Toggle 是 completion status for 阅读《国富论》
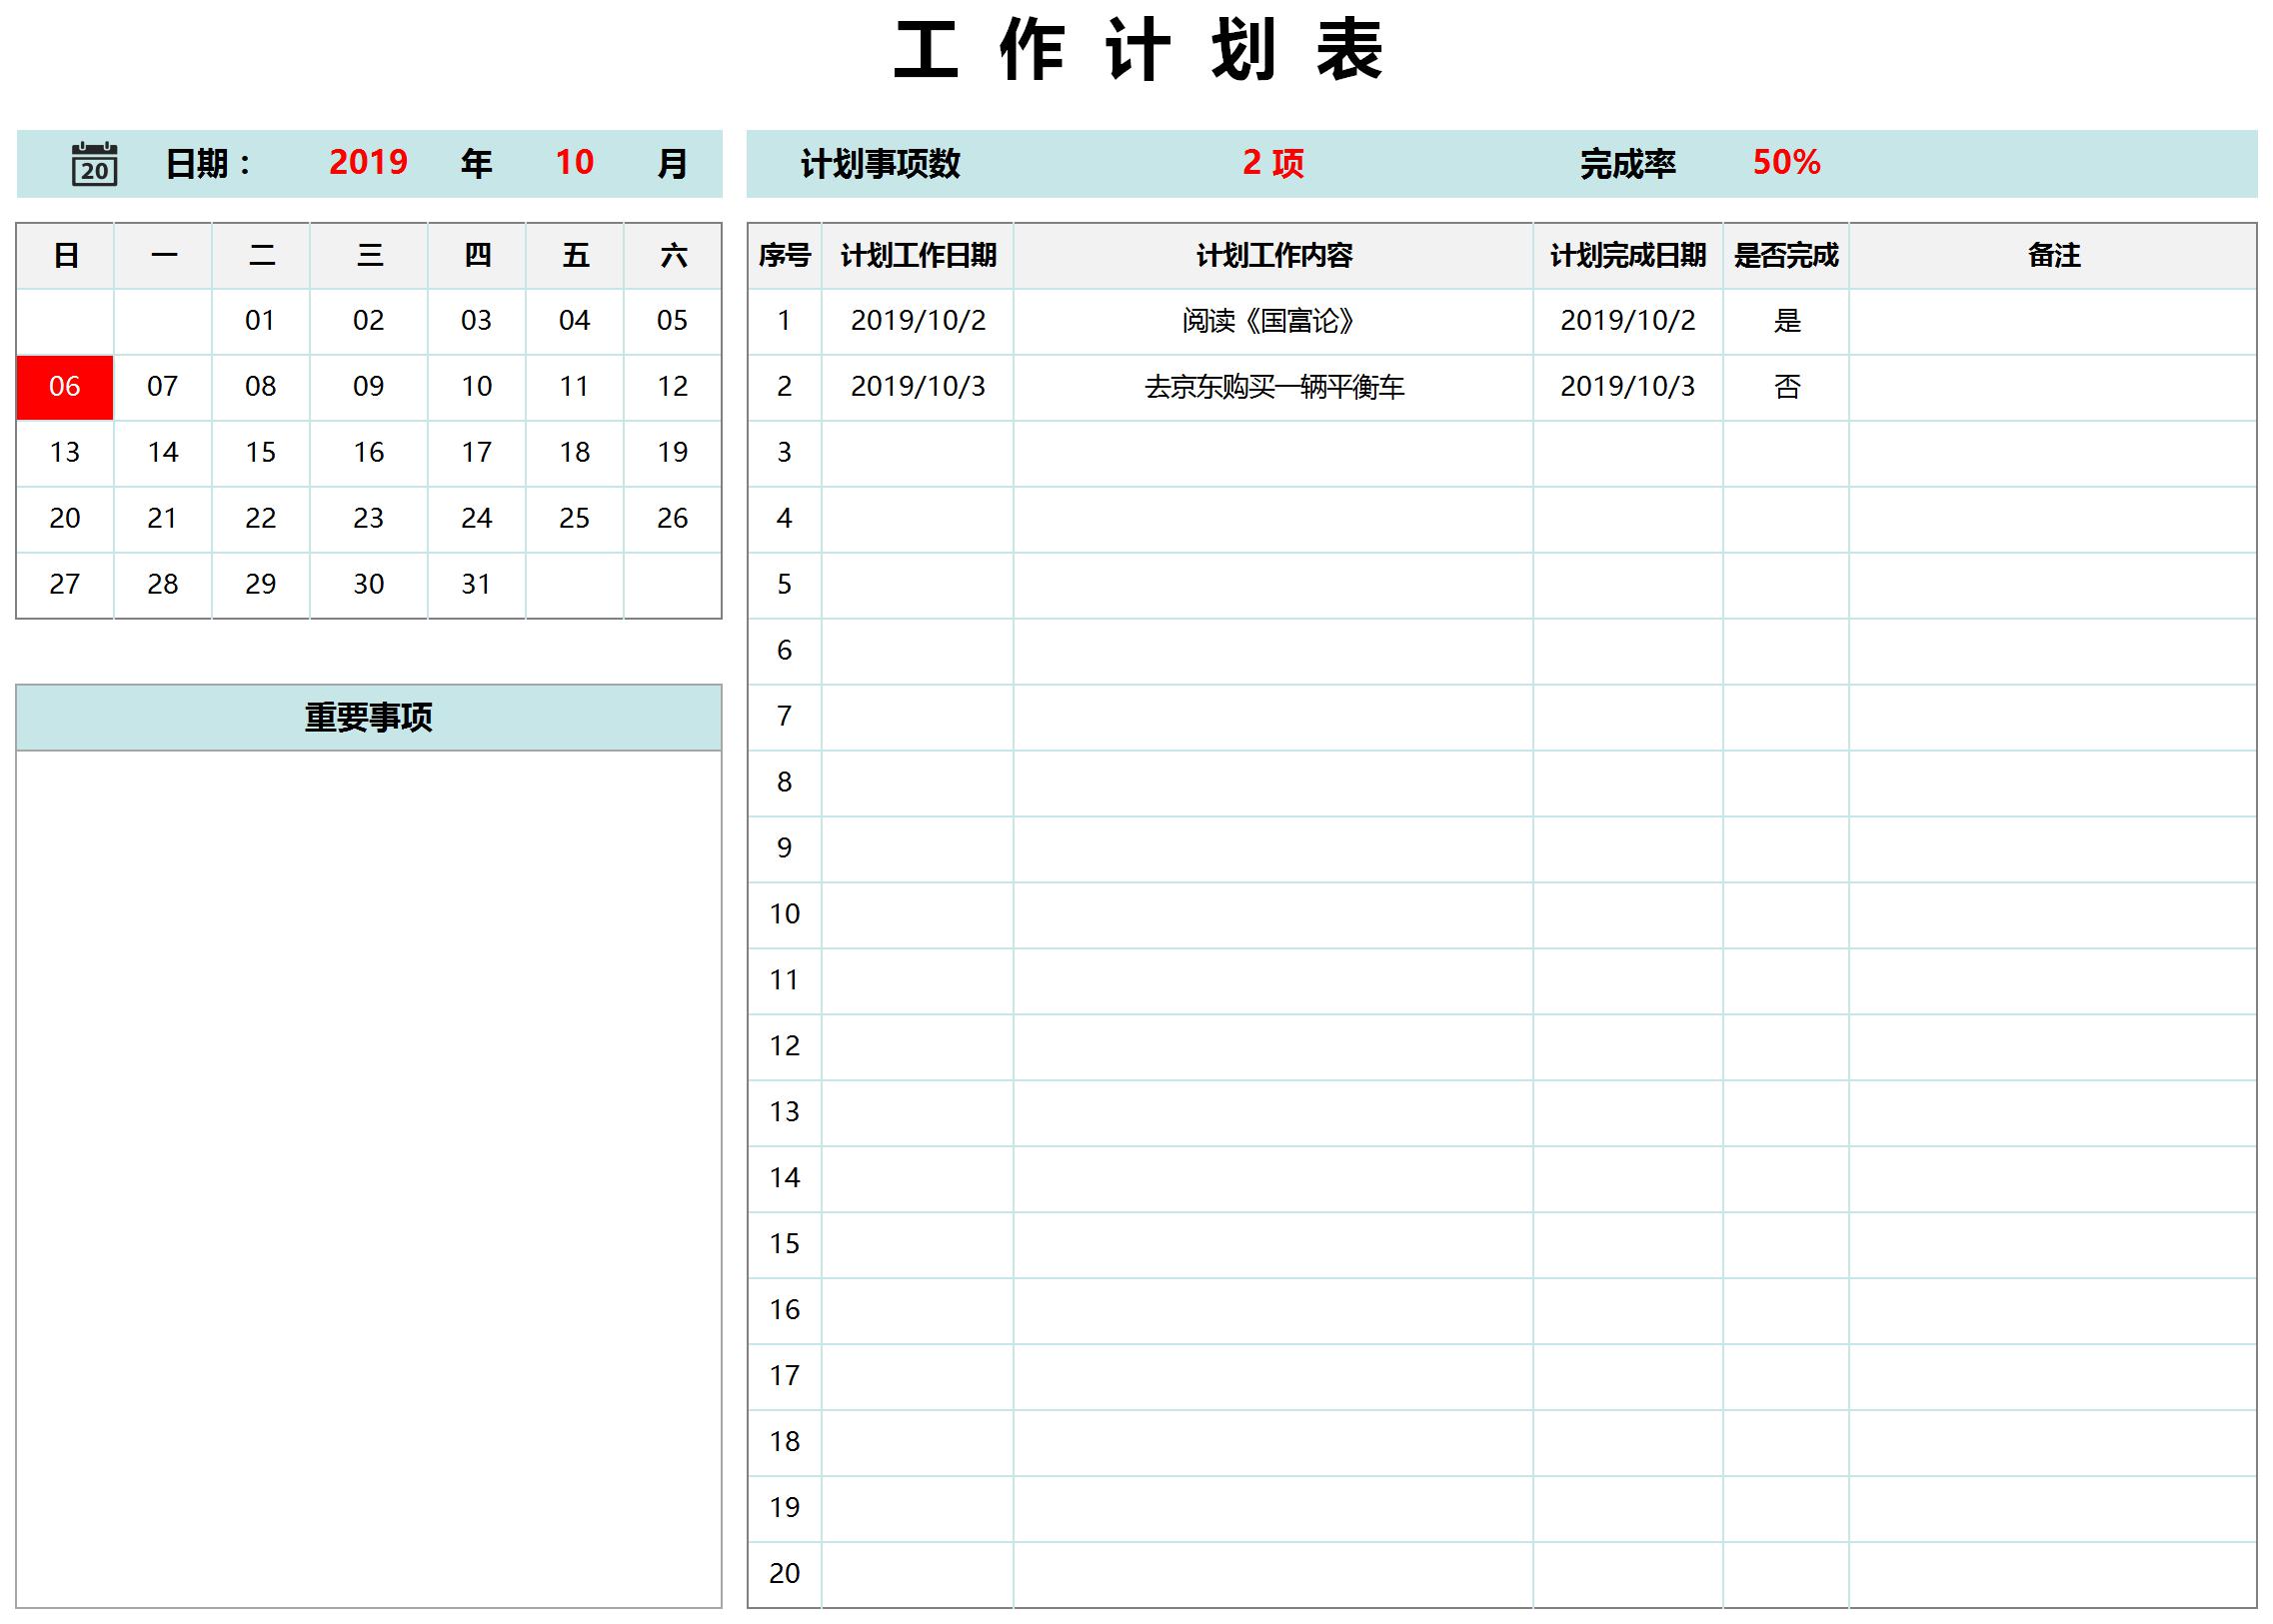This screenshot has width=2273, height=1624. [x=1787, y=321]
